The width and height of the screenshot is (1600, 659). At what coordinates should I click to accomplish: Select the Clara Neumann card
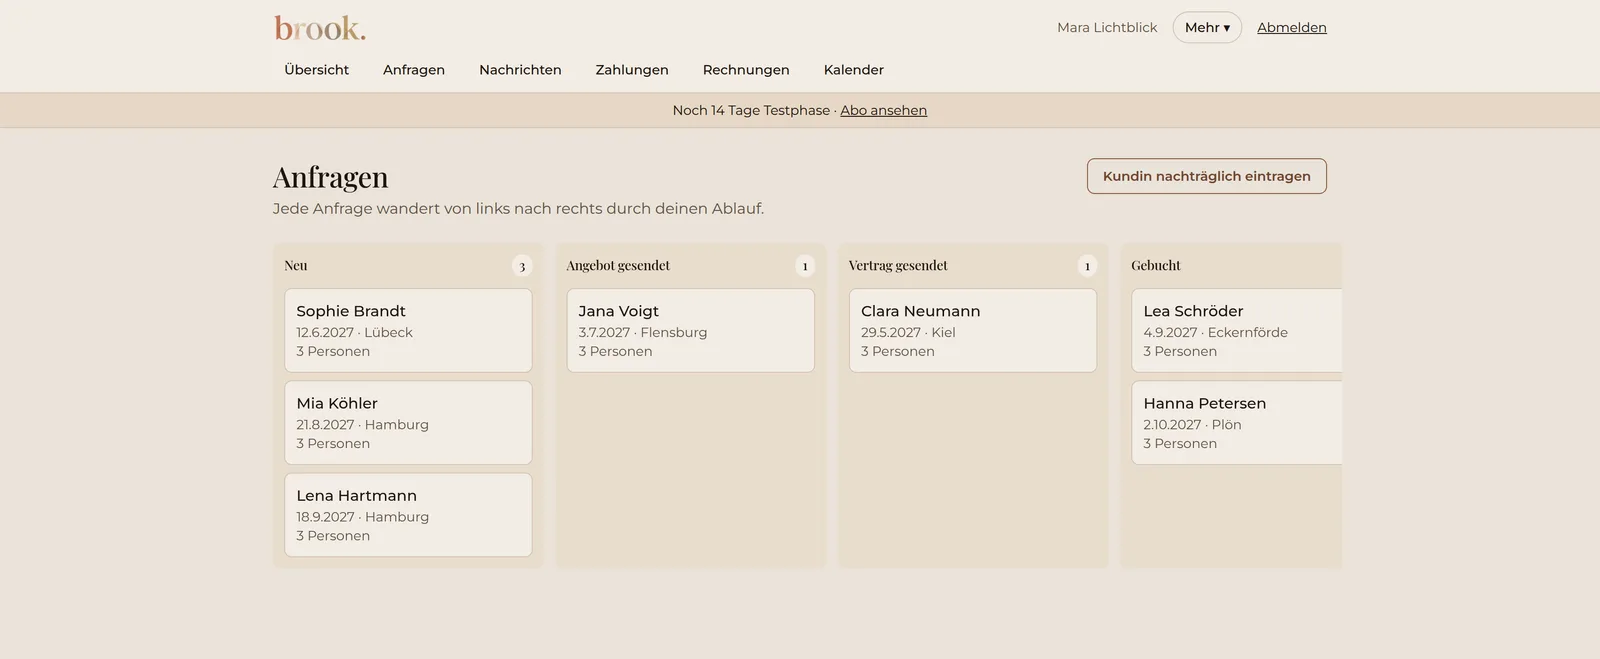(x=973, y=331)
